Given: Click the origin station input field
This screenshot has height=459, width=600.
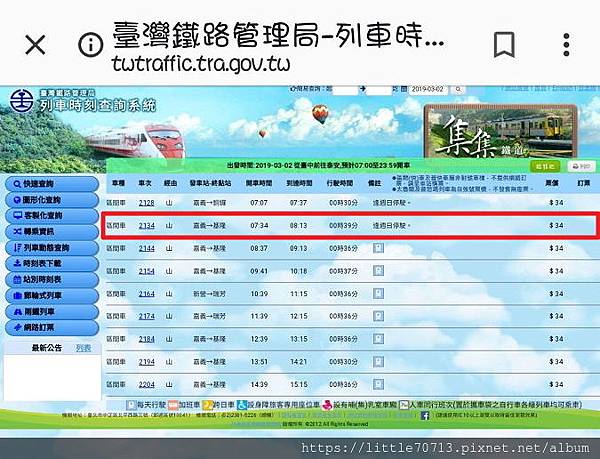Looking at the screenshot, I should pyautogui.click(x=345, y=90).
